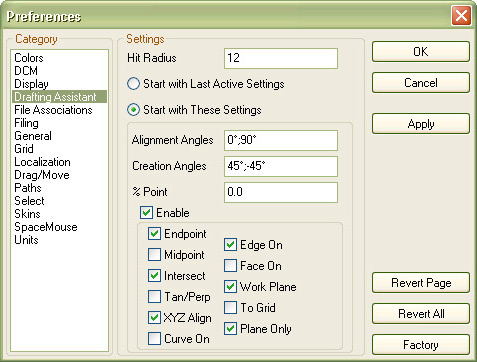477x362 pixels.
Task: Uncheck the Endpoint checkbox
Action: (x=154, y=234)
